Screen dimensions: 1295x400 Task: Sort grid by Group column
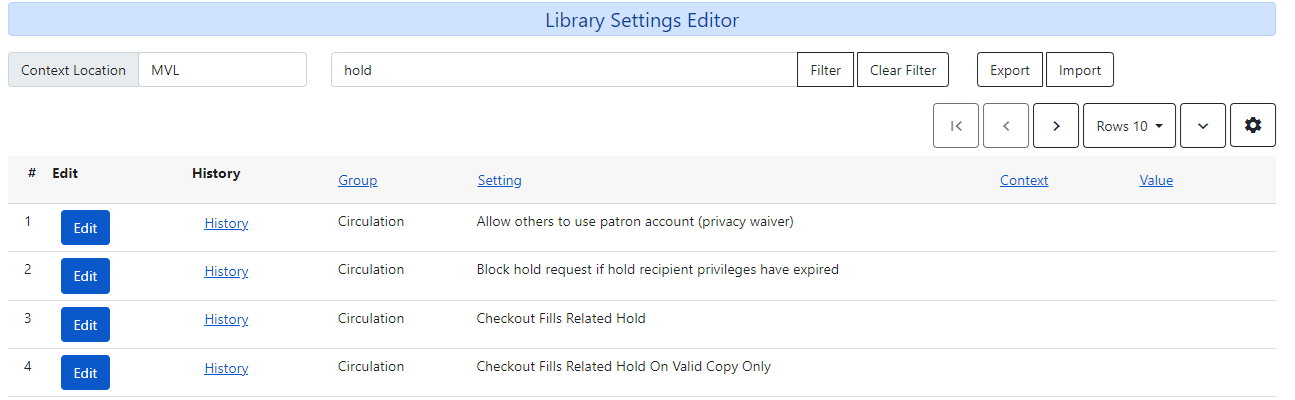[357, 181]
